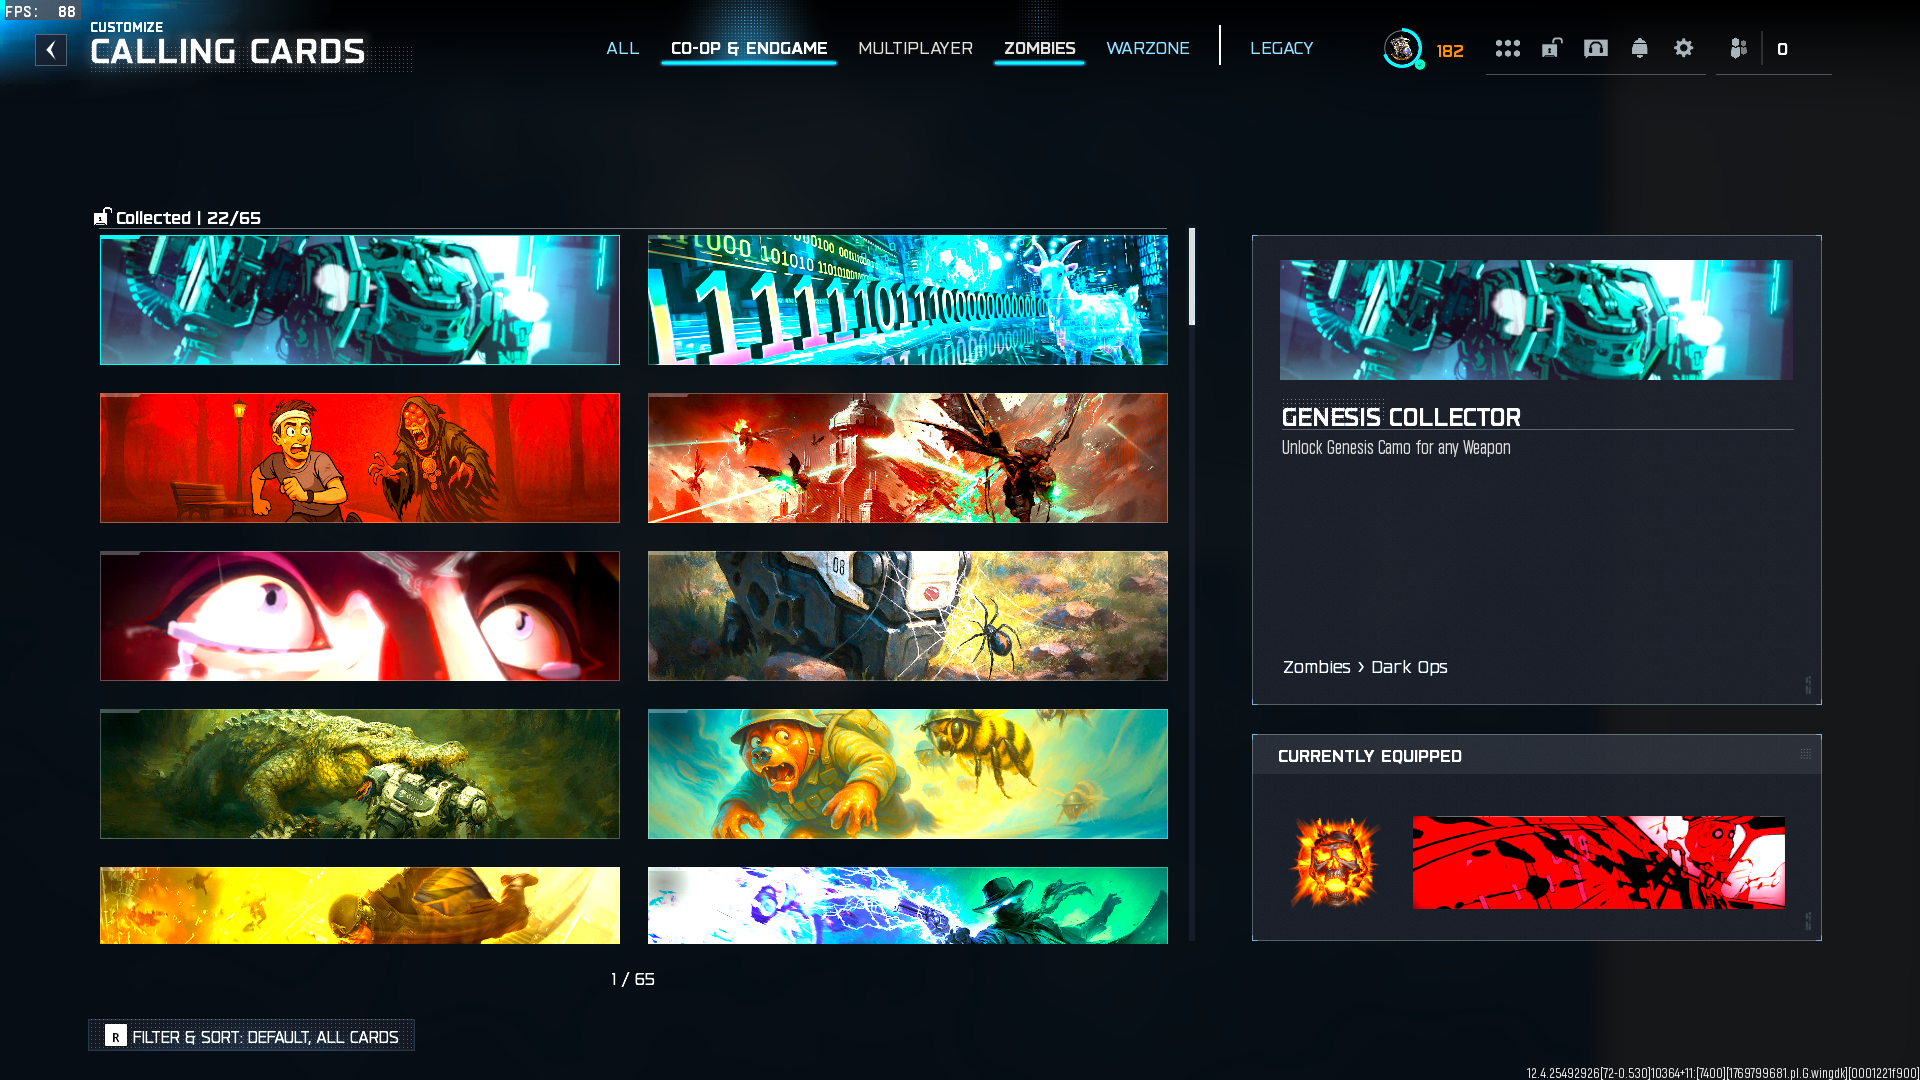1920x1080 pixels.
Task: Click the Genesis Collector preview image
Action: 1536,320
